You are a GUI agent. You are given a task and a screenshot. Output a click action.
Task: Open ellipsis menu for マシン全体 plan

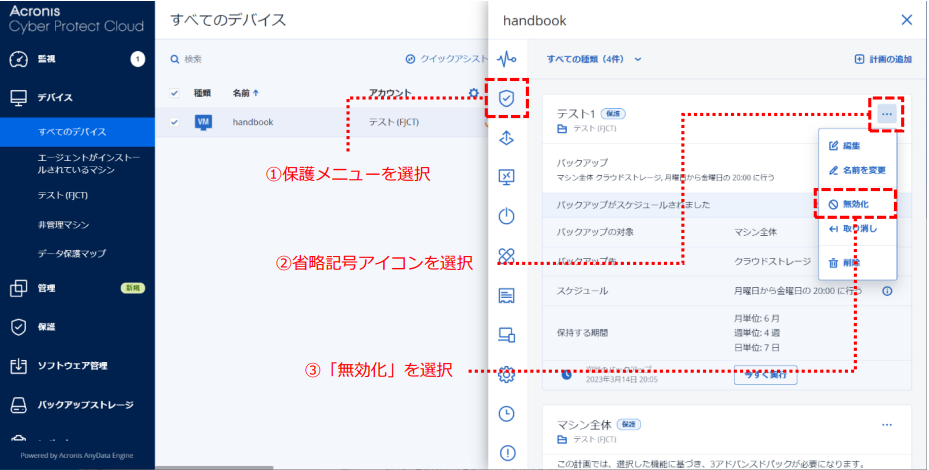886,424
